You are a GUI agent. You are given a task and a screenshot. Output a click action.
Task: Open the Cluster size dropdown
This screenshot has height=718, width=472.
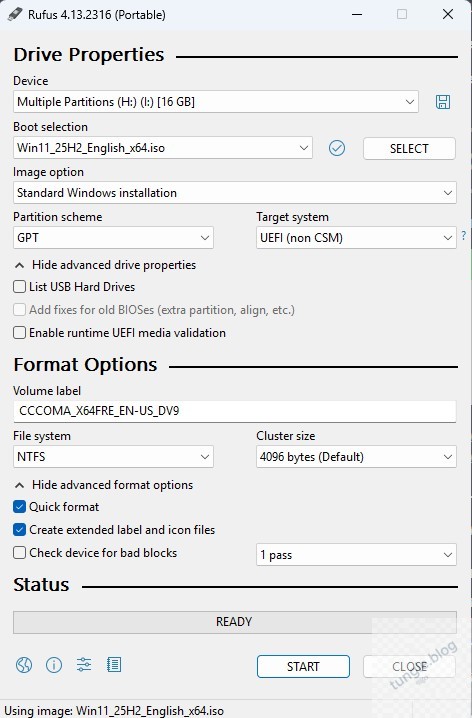(356, 457)
